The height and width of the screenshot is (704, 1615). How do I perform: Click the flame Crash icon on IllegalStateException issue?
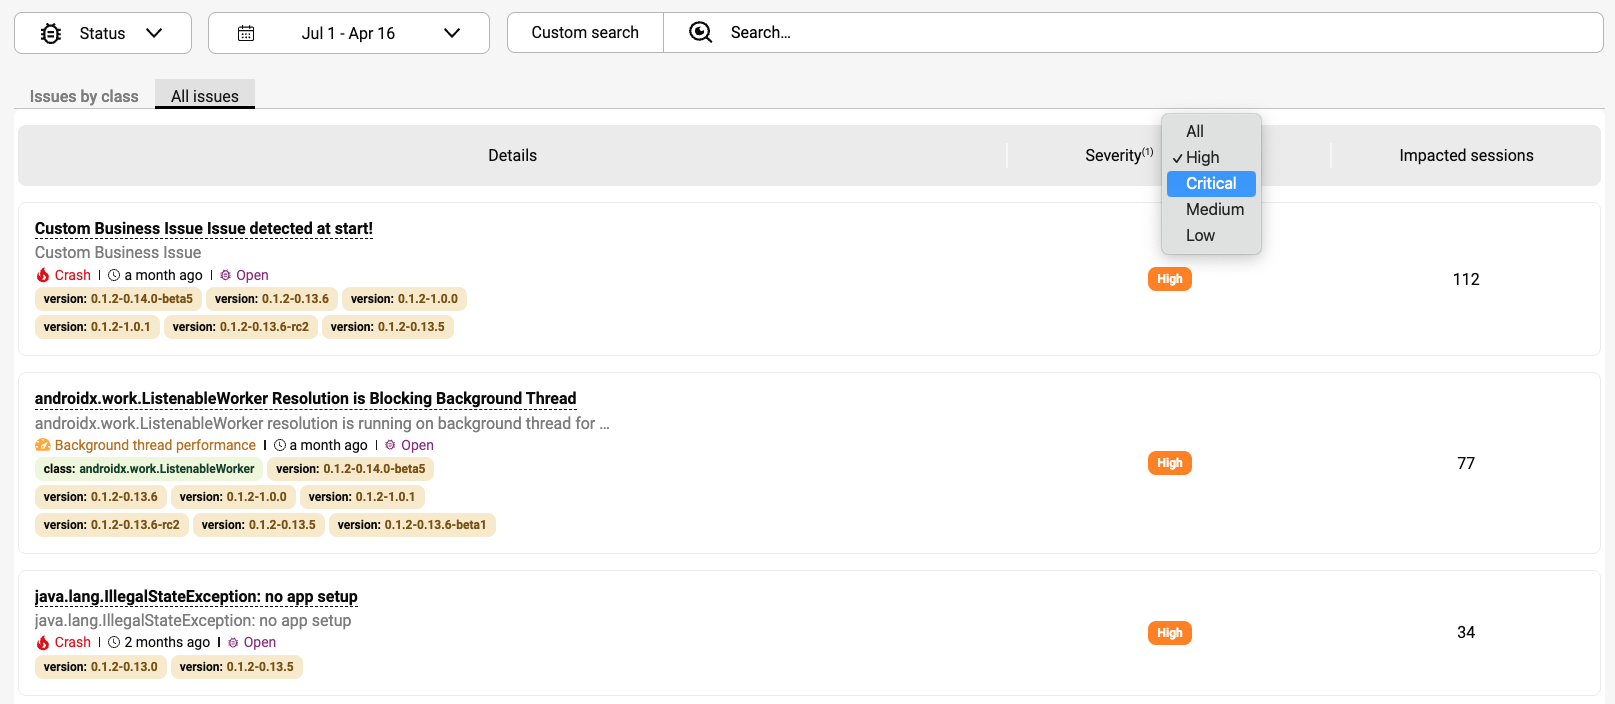[43, 642]
